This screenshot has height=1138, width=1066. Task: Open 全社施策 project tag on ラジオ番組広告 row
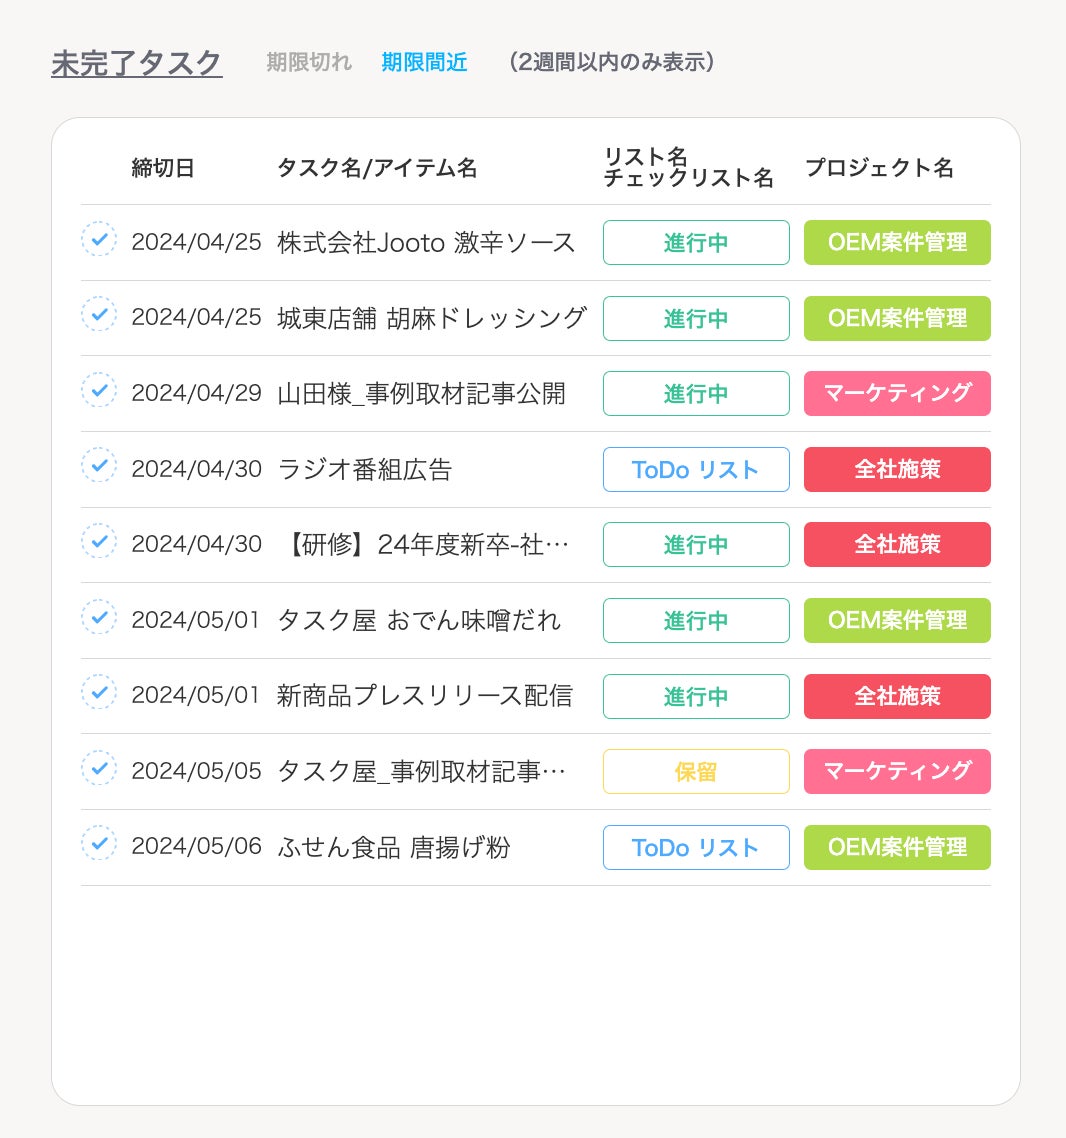coord(897,470)
